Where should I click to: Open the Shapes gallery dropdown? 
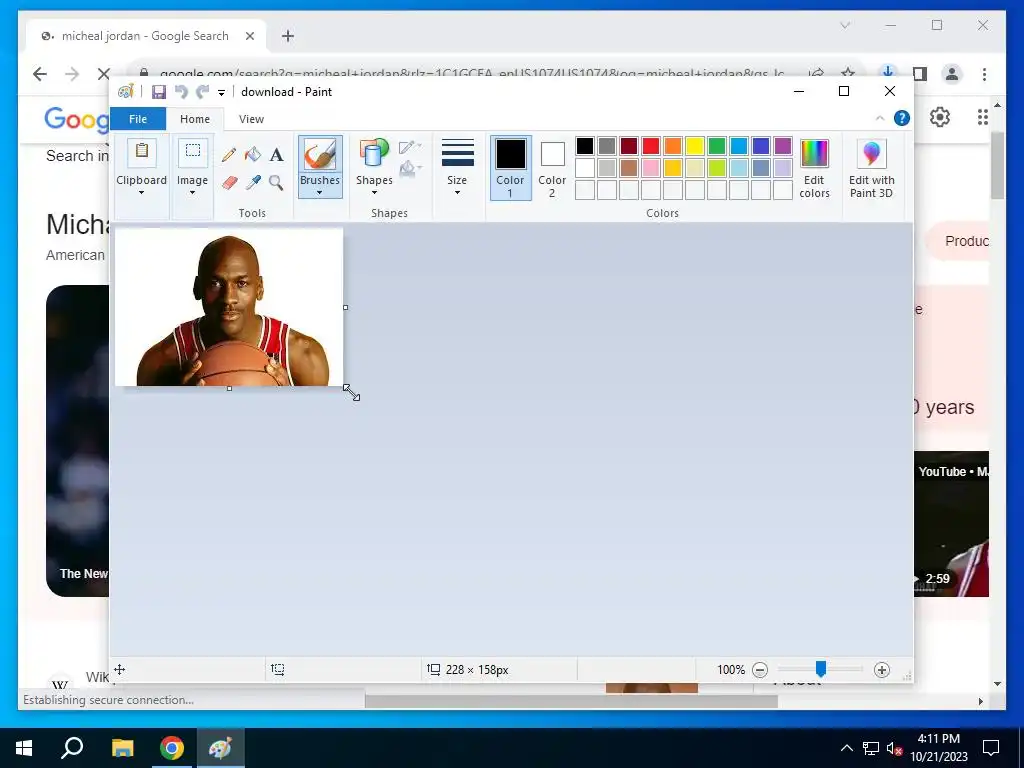tap(374, 192)
